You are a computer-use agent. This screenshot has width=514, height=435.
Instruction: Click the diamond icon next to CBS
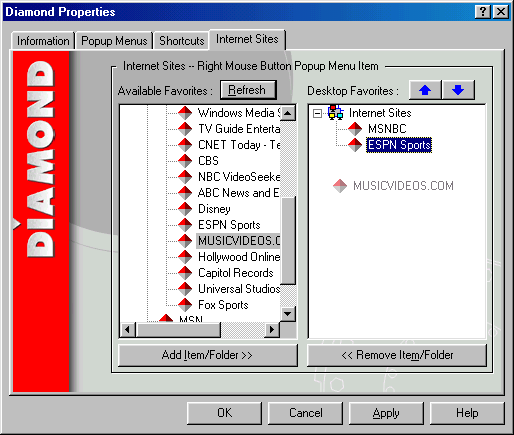185,161
